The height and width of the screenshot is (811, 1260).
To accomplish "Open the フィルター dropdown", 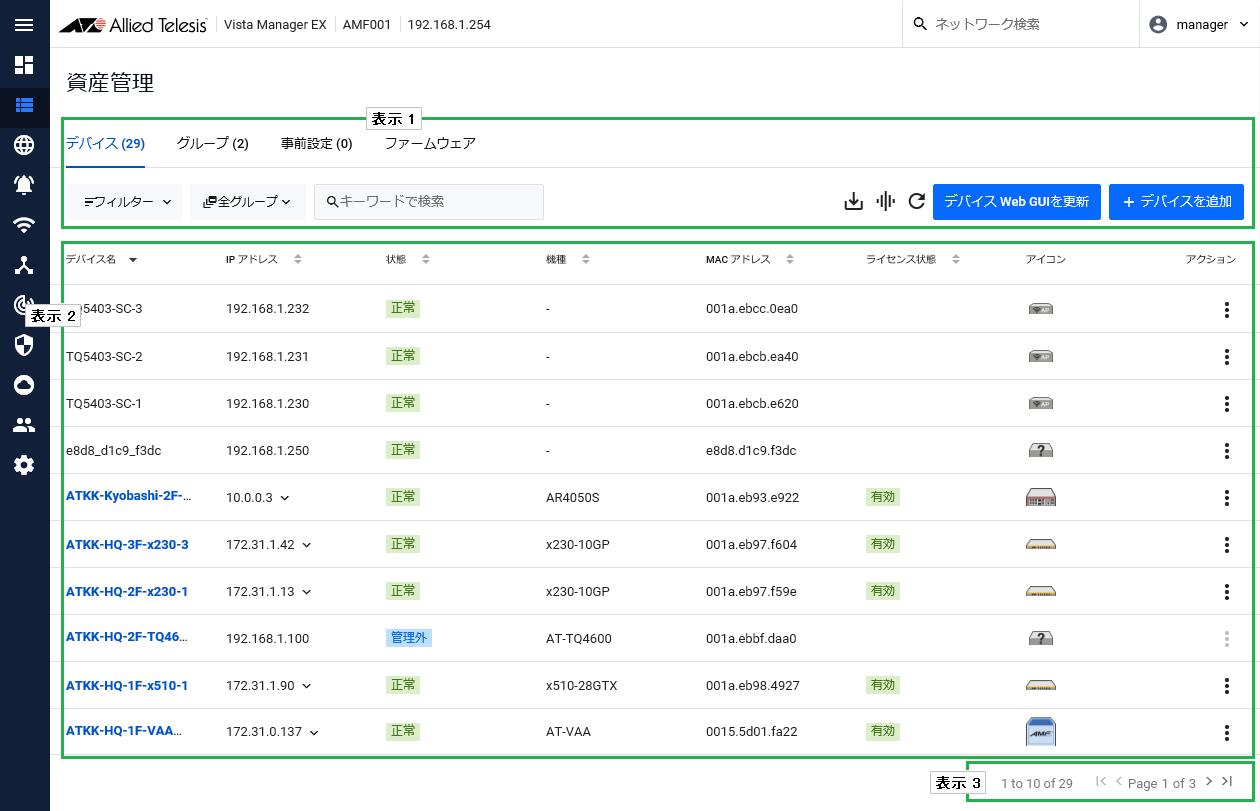I will click(125, 202).
